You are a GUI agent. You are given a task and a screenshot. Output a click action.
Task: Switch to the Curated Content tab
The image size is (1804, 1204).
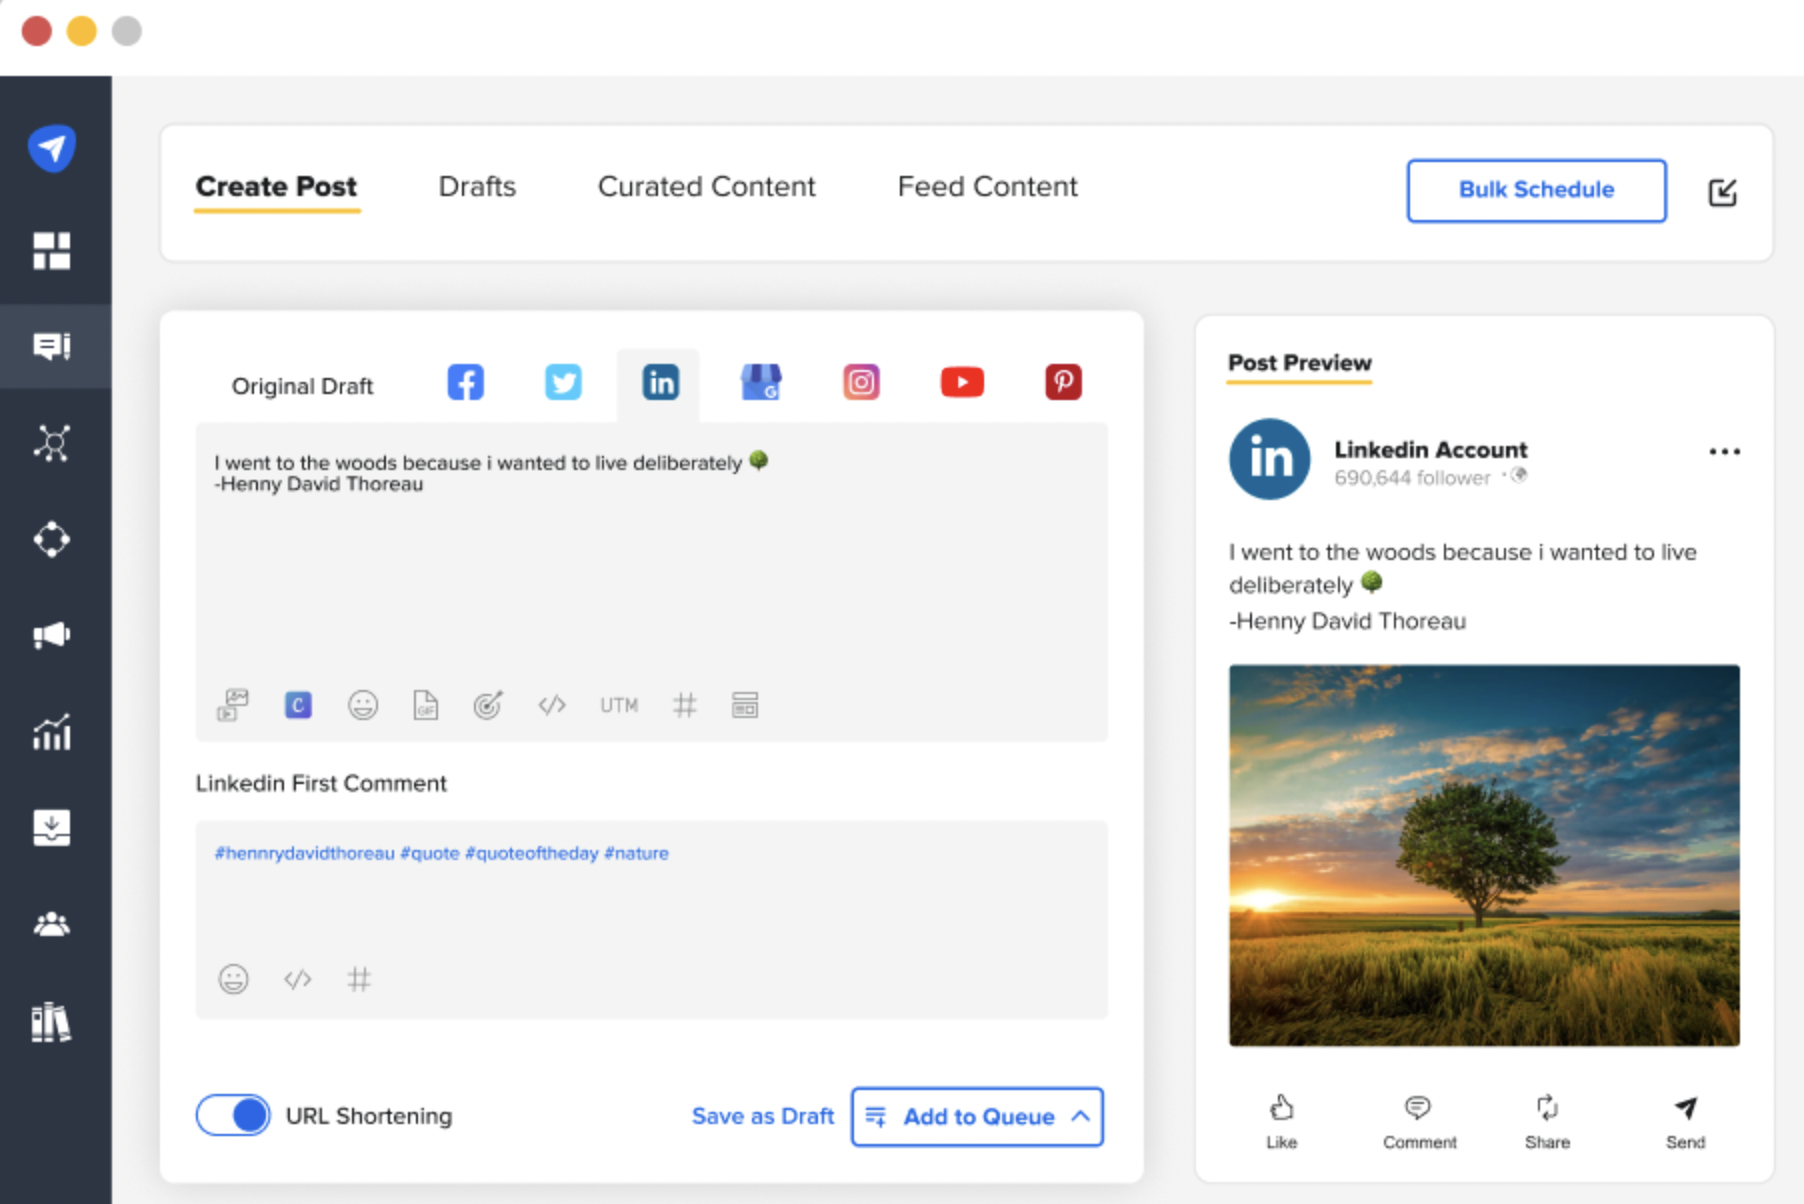[x=706, y=187]
